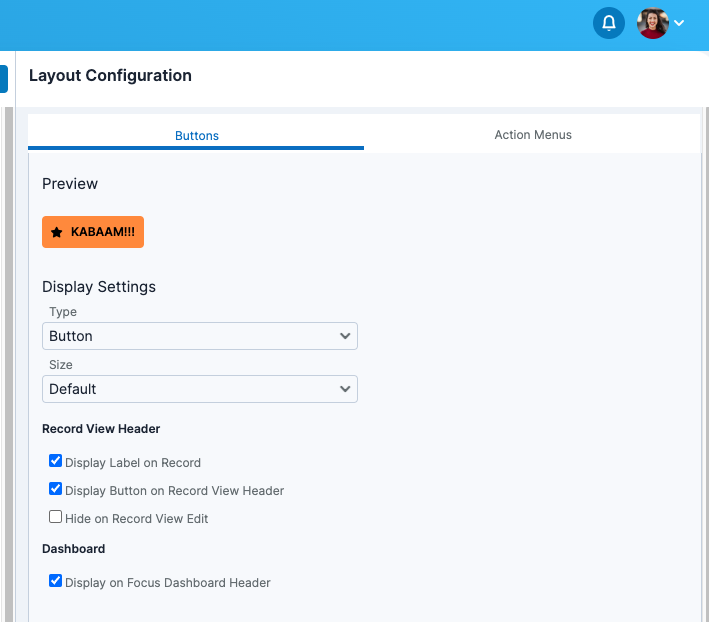Image resolution: width=709 pixels, height=622 pixels.
Task: Click the Display Settings heading
Action: click(99, 287)
